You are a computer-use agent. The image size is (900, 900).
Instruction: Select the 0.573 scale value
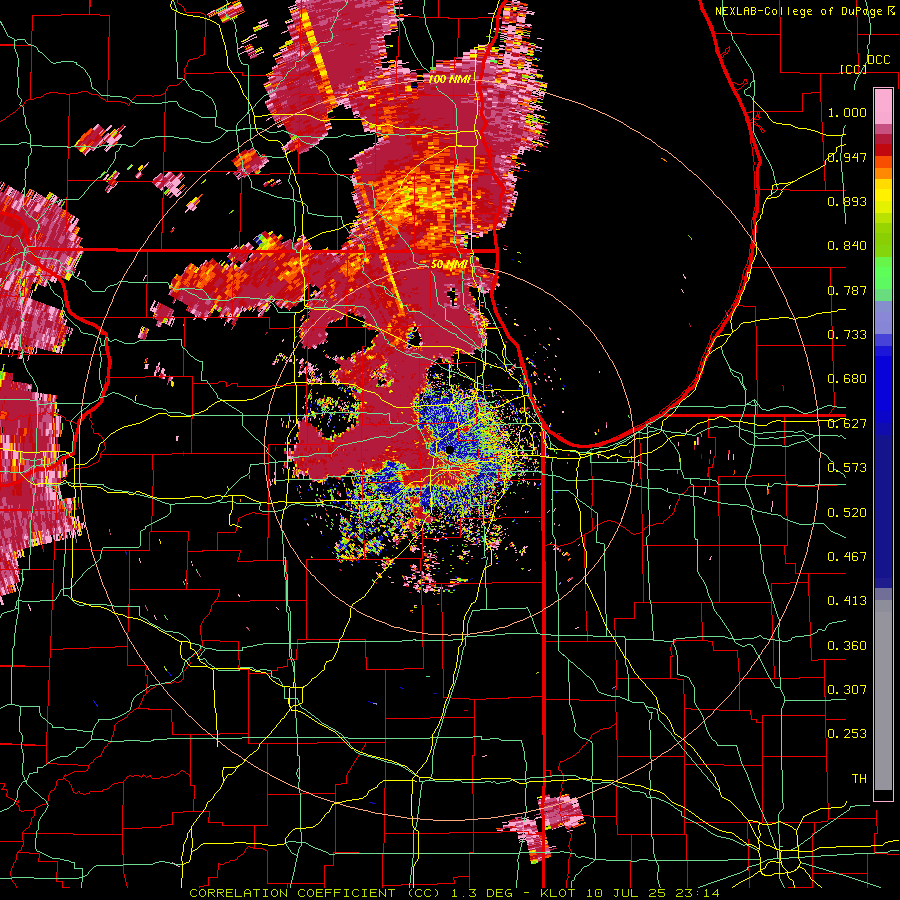[847, 468]
